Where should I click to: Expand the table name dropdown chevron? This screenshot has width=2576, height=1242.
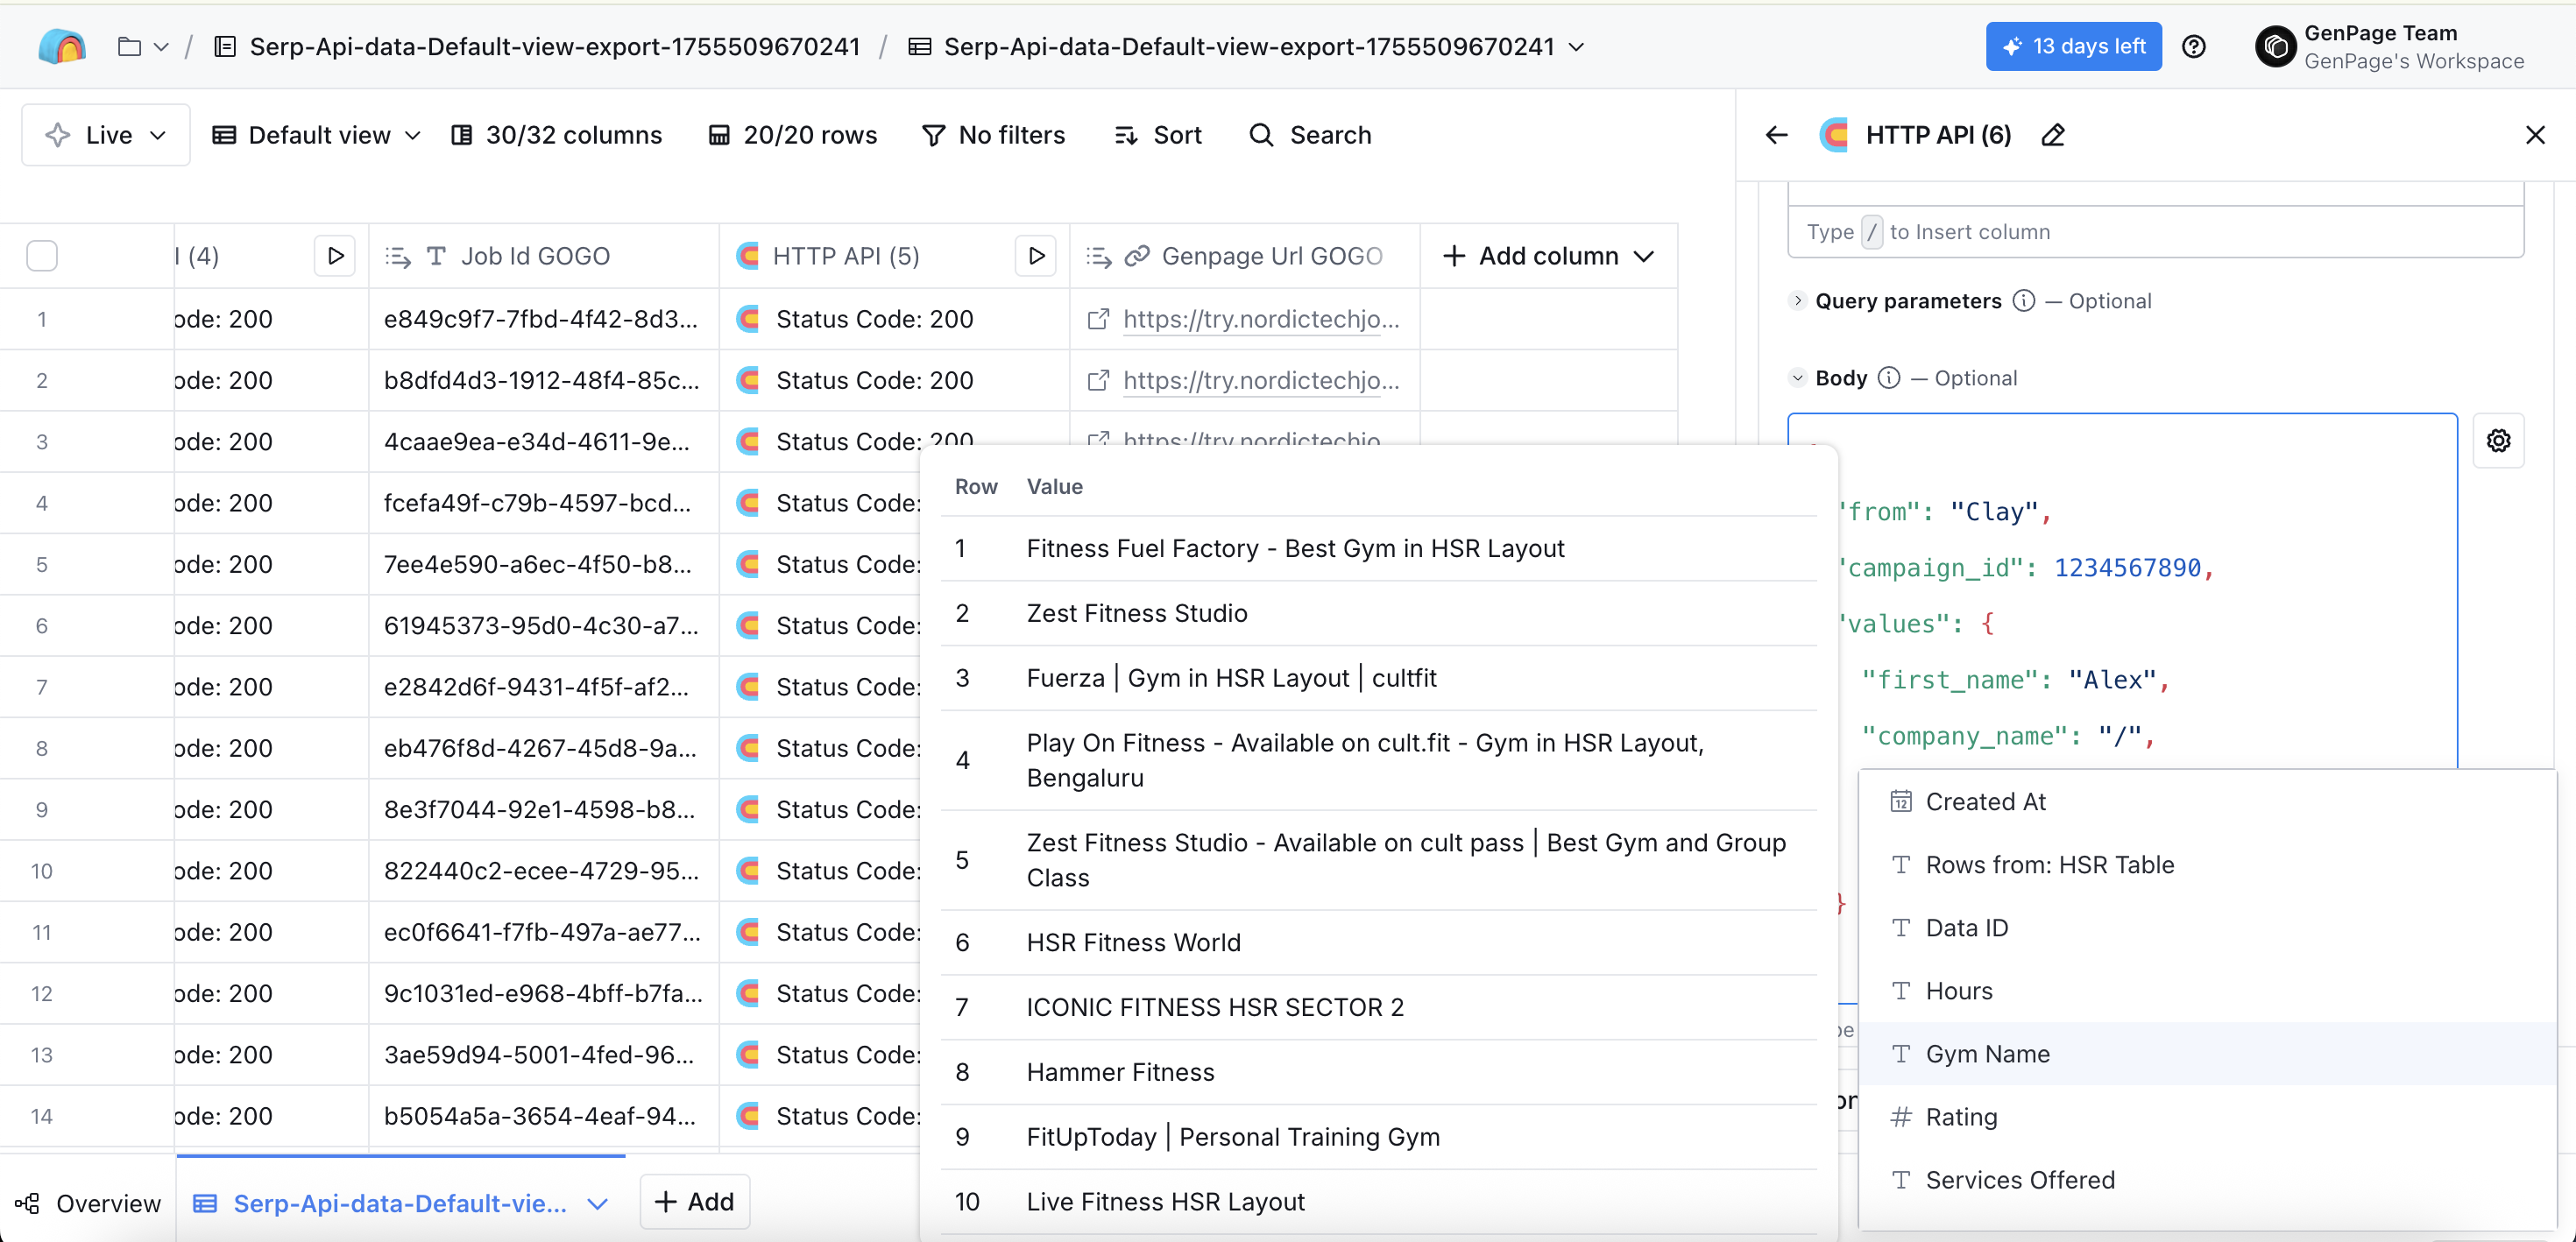point(1577,47)
